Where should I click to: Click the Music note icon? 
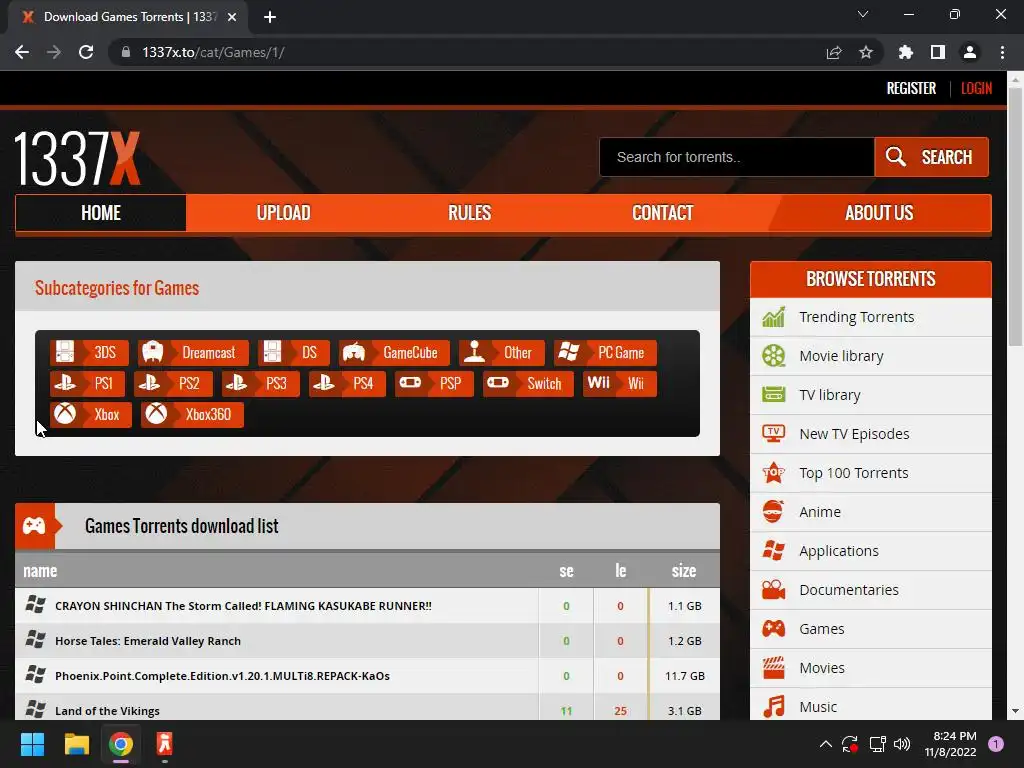pyautogui.click(x=774, y=707)
